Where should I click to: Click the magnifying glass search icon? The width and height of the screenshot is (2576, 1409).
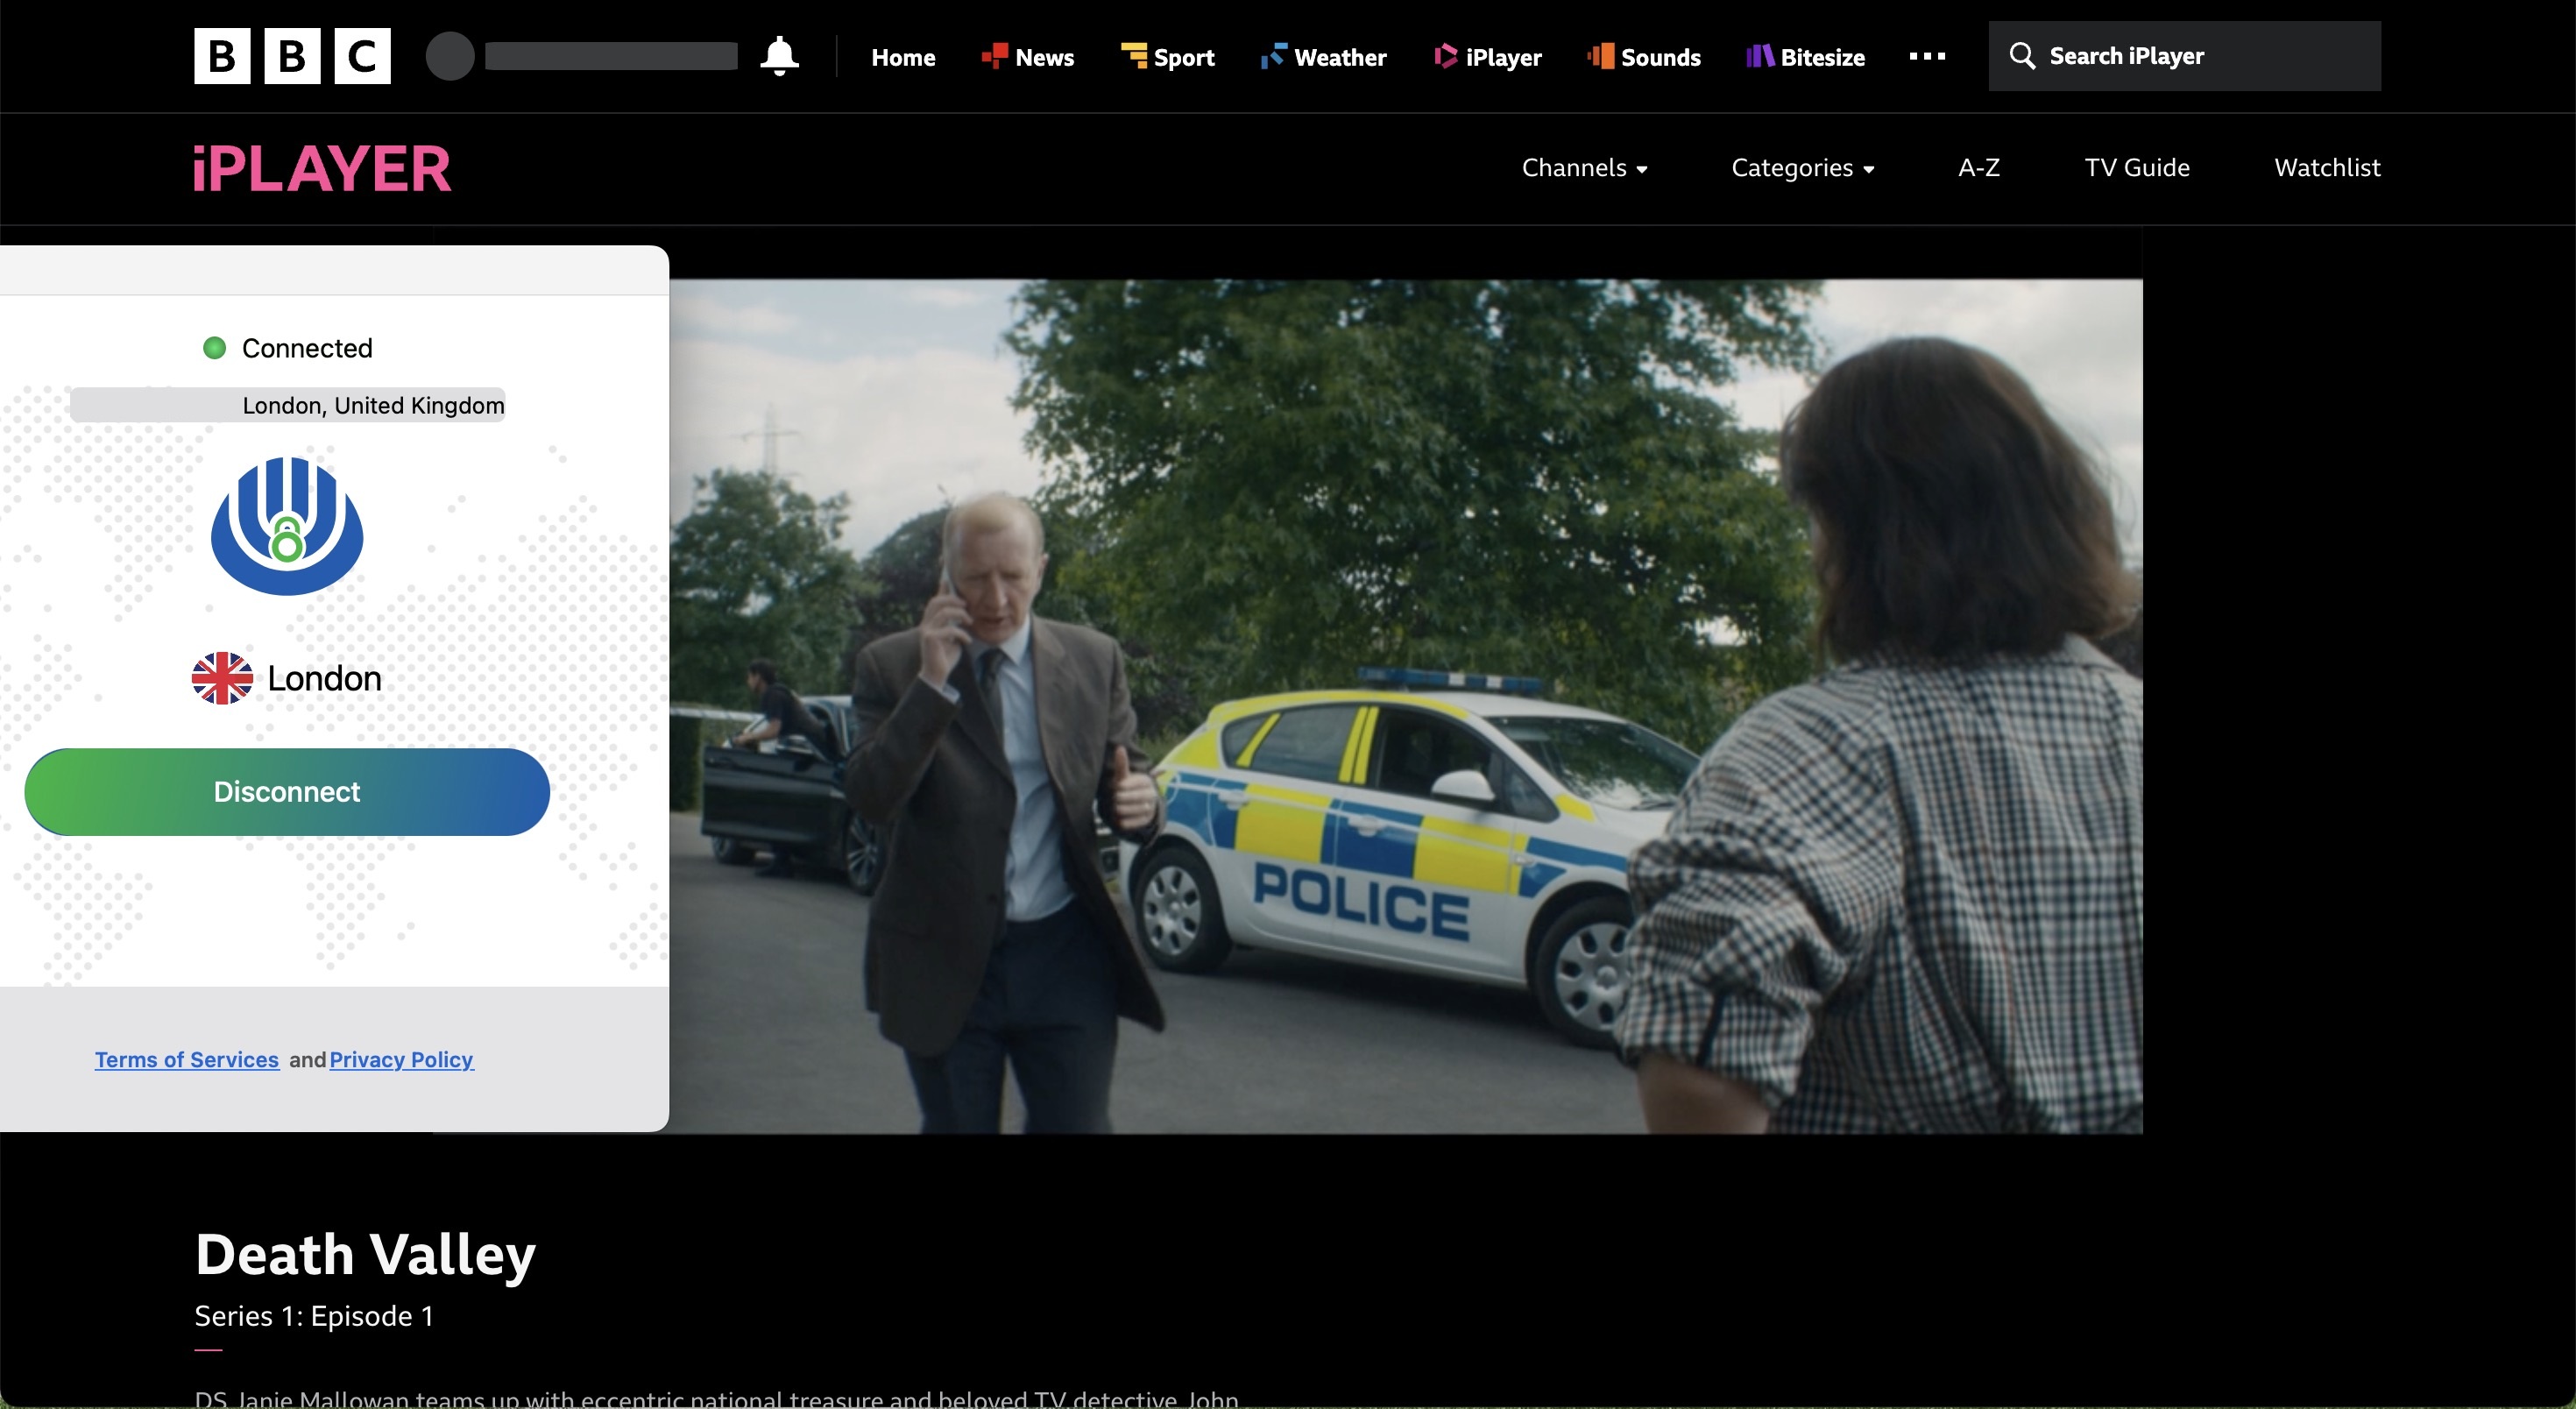pos(2022,56)
